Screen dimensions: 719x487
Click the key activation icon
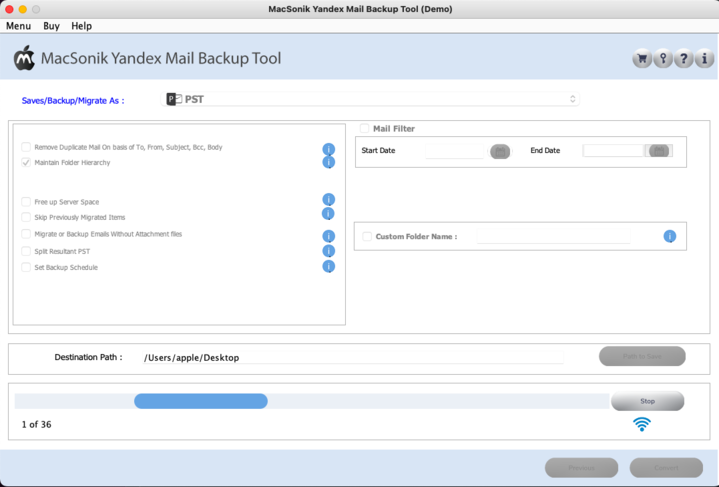(663, 59)
